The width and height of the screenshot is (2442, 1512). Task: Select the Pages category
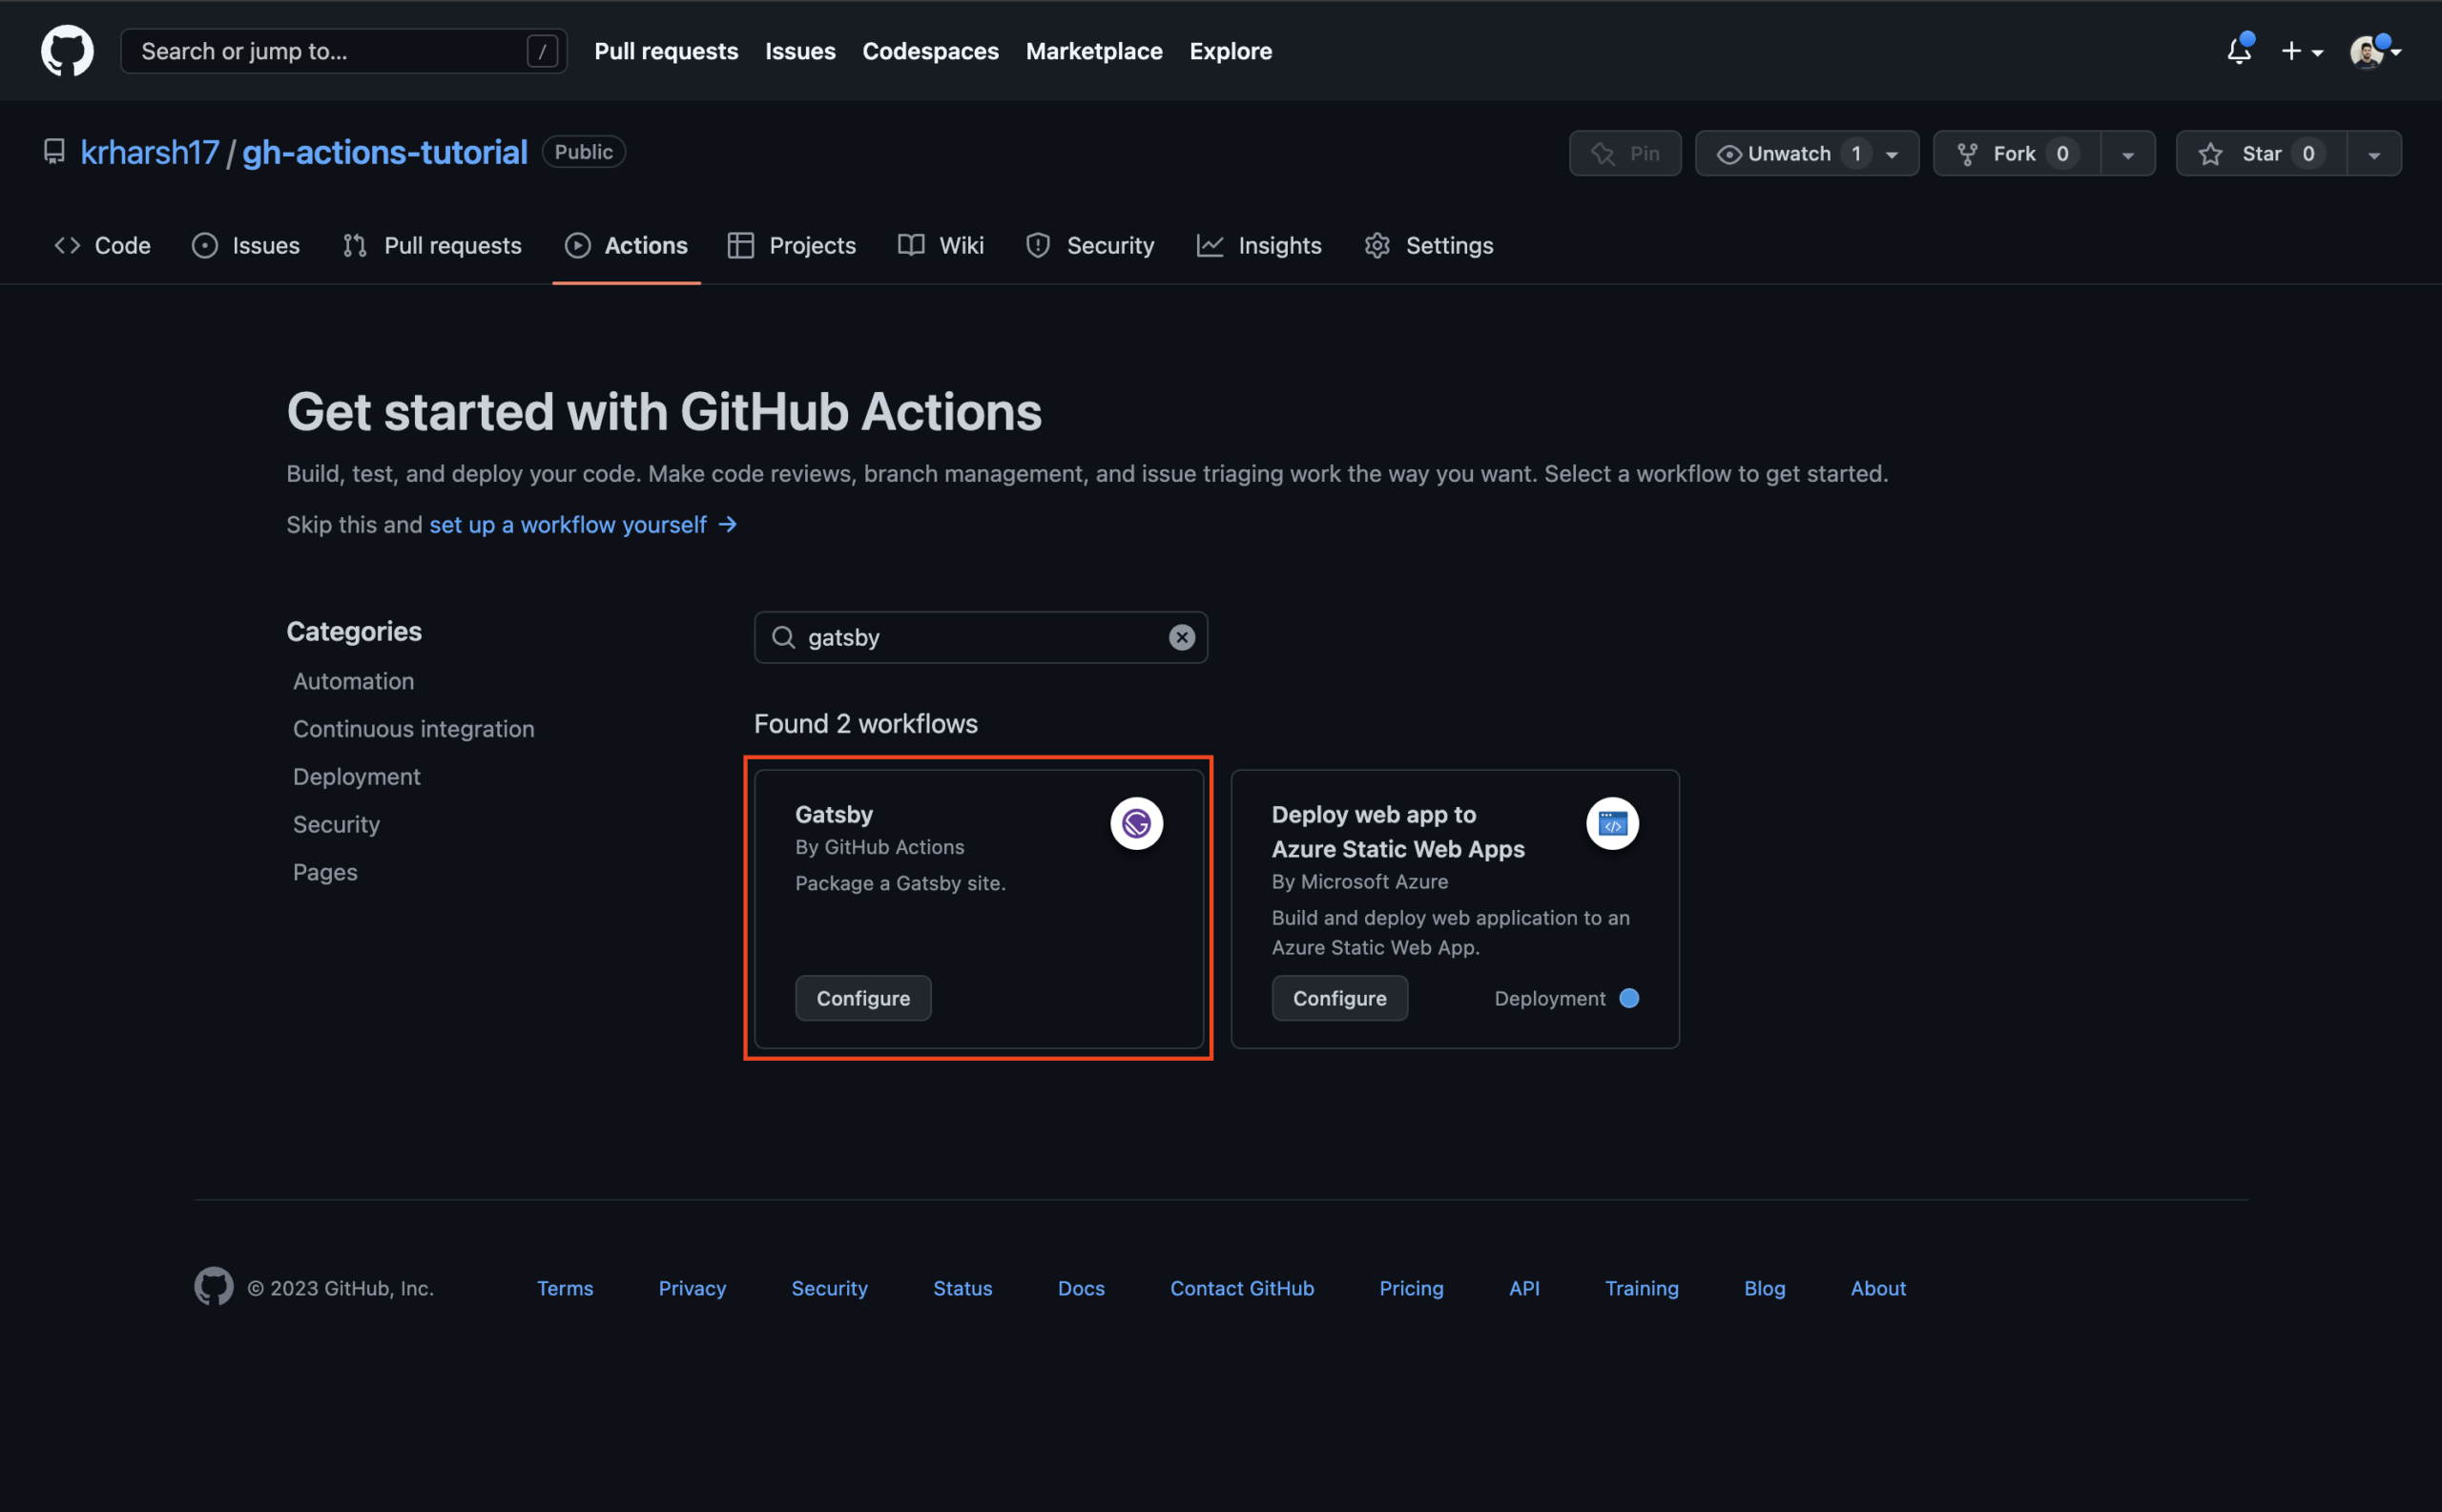325,872
